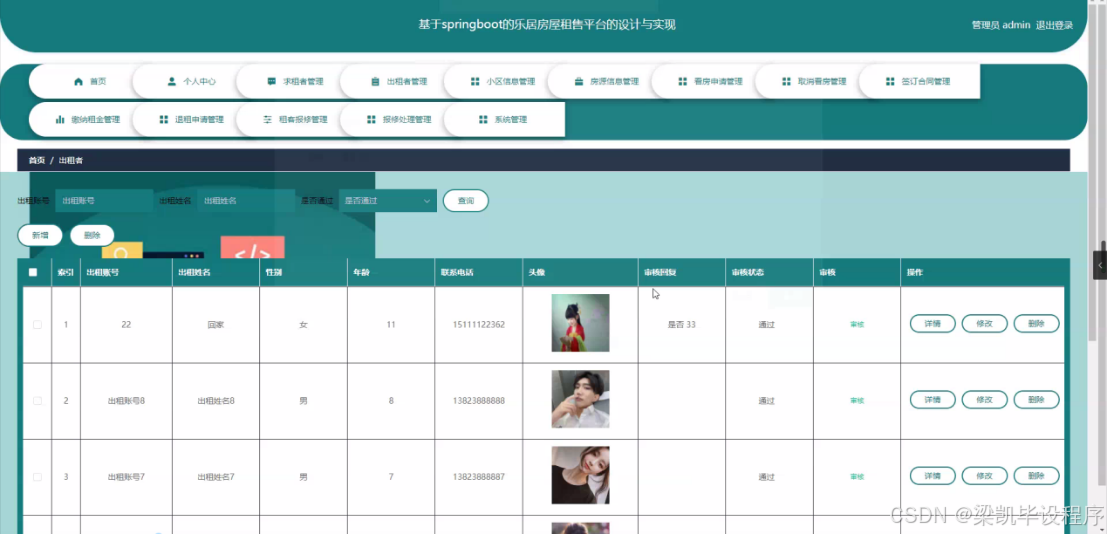Image resolution: width=1108 pixels, height=535 pixels.
Task: Click the 查询 search button
Action: pyautogui.click(x=466, y=201)
